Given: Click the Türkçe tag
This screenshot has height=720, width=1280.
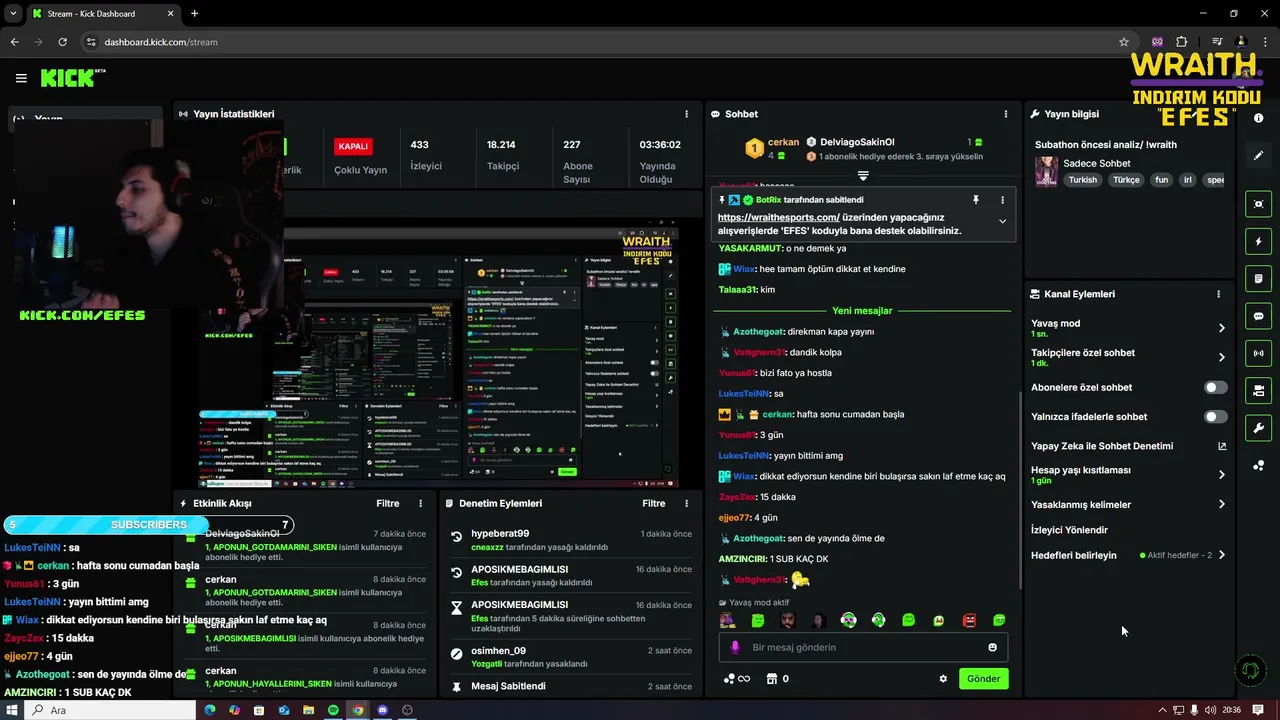Looking at the screenshot, I should point(1126,180).
